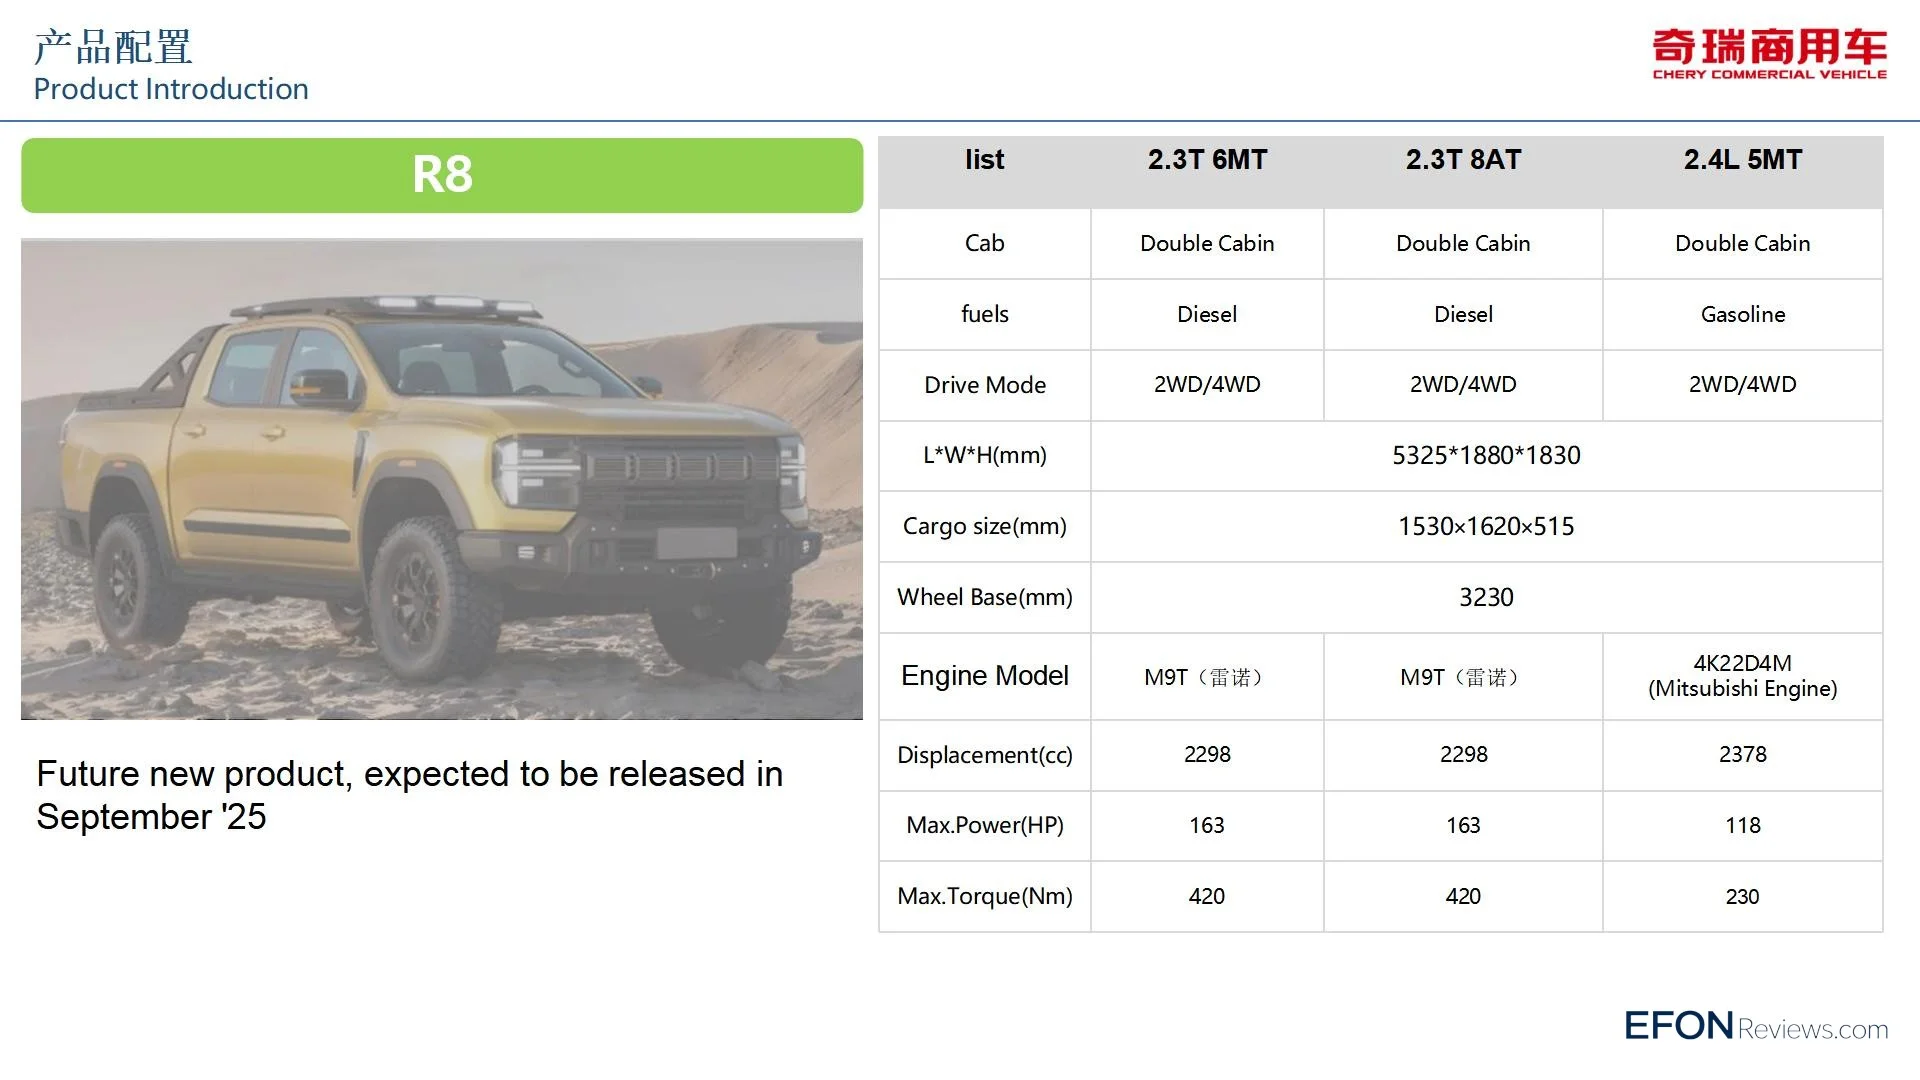The width and height of the screenshot is (1920, 1080).
Task: Select '2WD/4WD' under 2.3T 8AT
Action: click(1463, 385)
